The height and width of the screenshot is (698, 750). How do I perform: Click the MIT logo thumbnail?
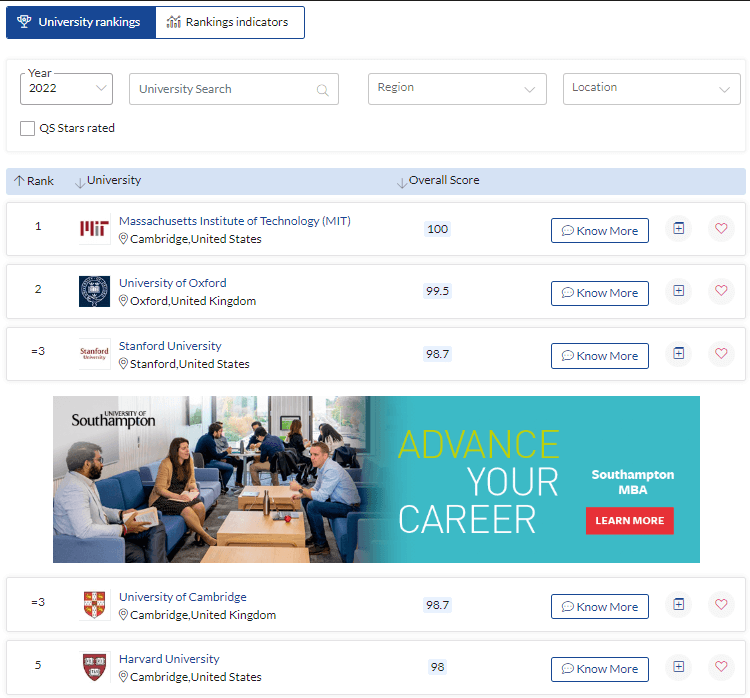tap(94, 229)
